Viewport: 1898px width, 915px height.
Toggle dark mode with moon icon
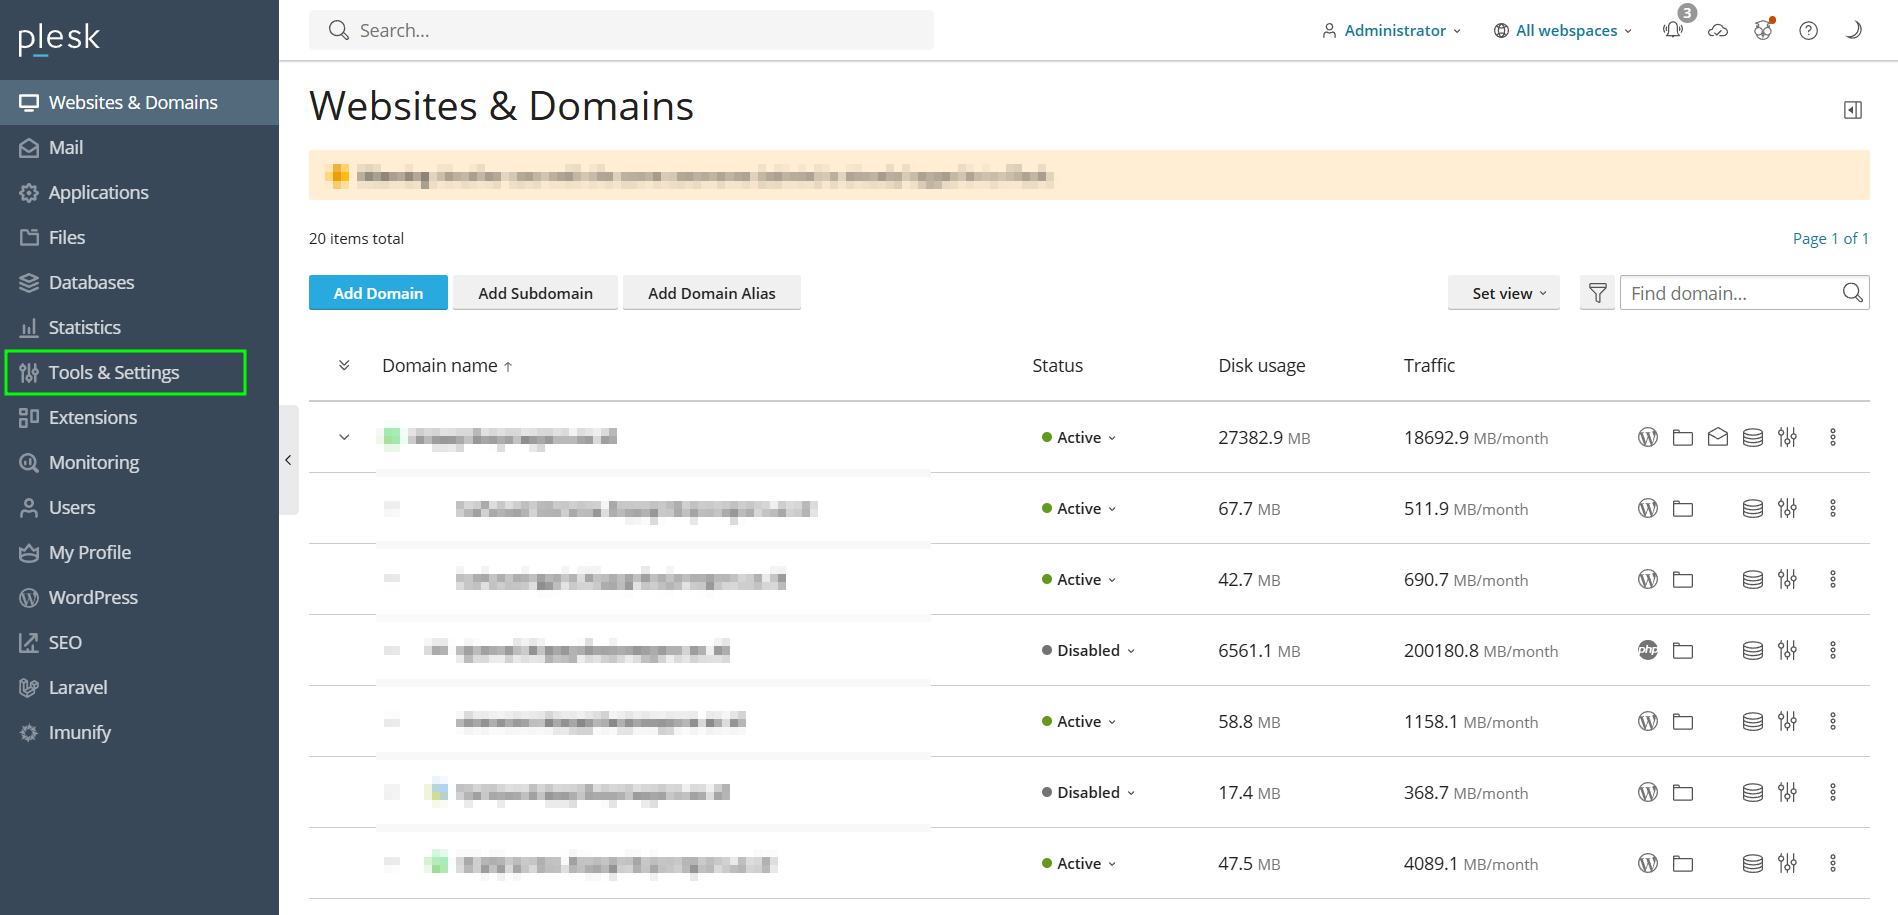(1853, 30)
